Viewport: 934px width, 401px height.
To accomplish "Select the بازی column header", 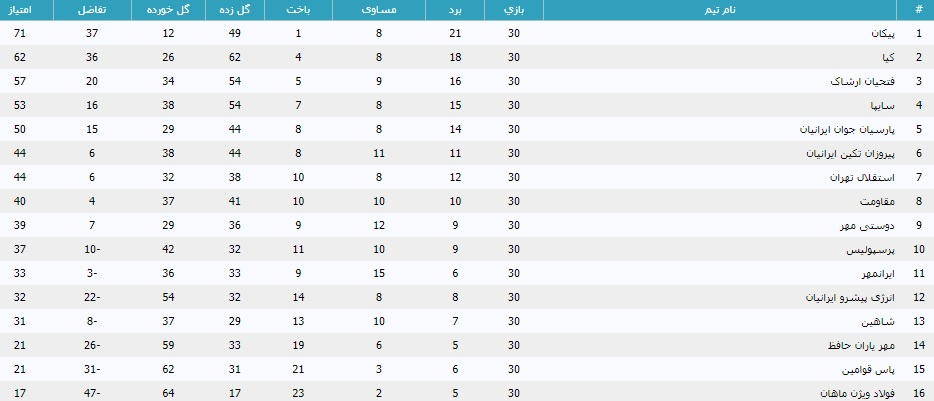I will tap(514, 9).
